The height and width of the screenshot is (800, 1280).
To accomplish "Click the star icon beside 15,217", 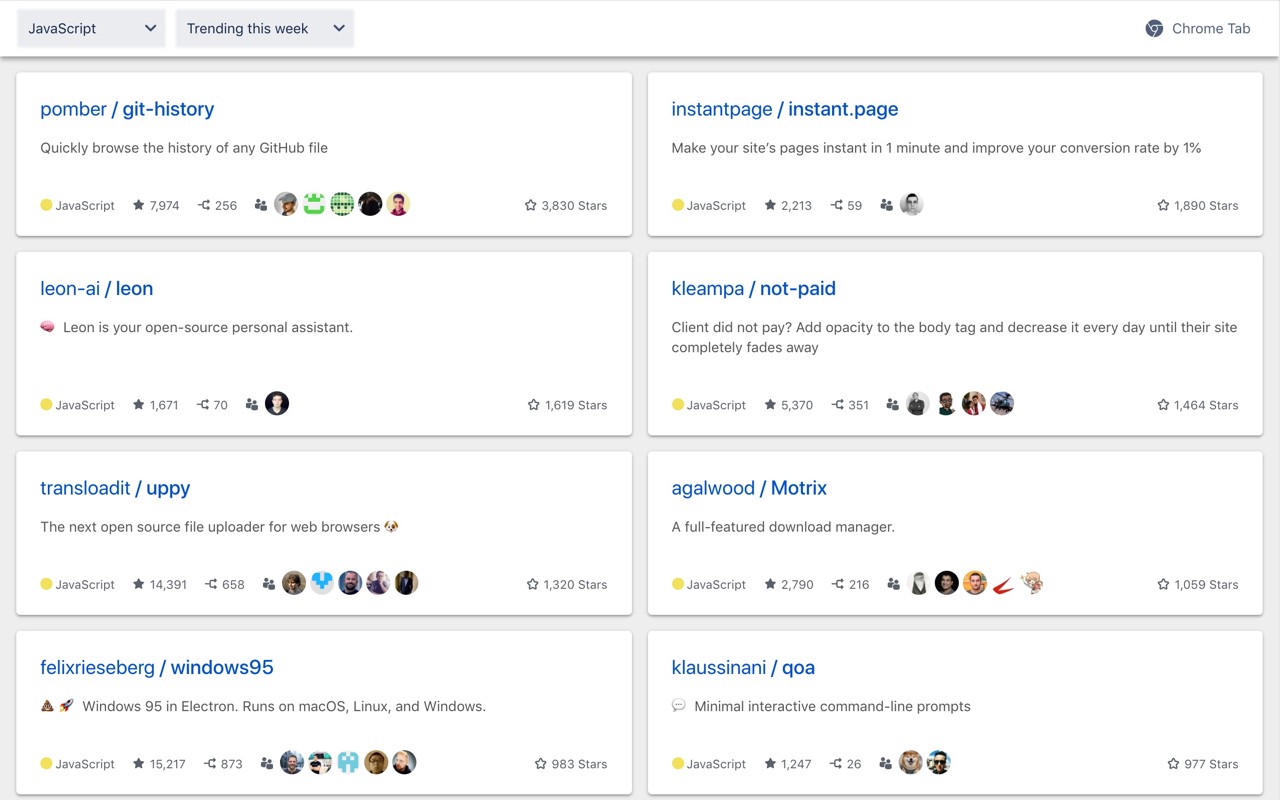I will [x=139, y=764].
